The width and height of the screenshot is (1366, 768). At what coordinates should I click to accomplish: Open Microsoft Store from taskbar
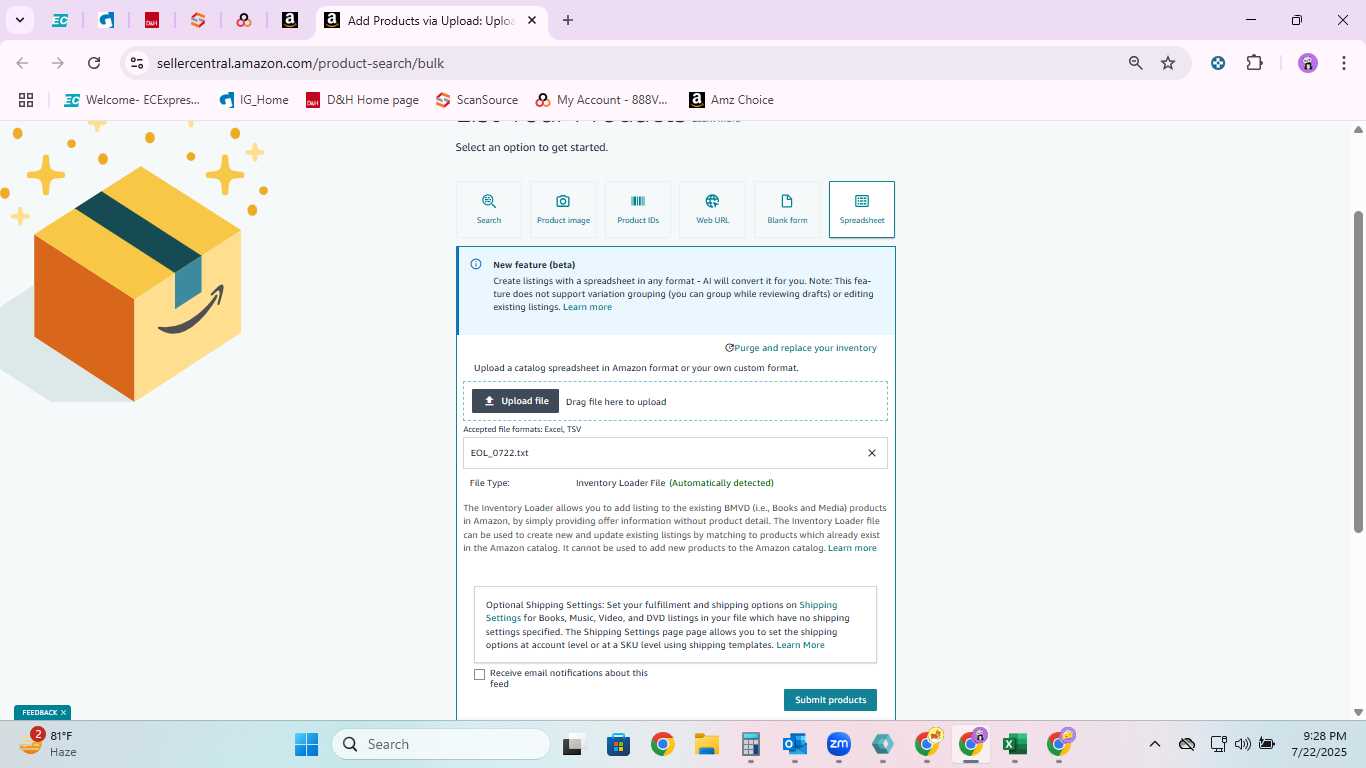point(618,744)
